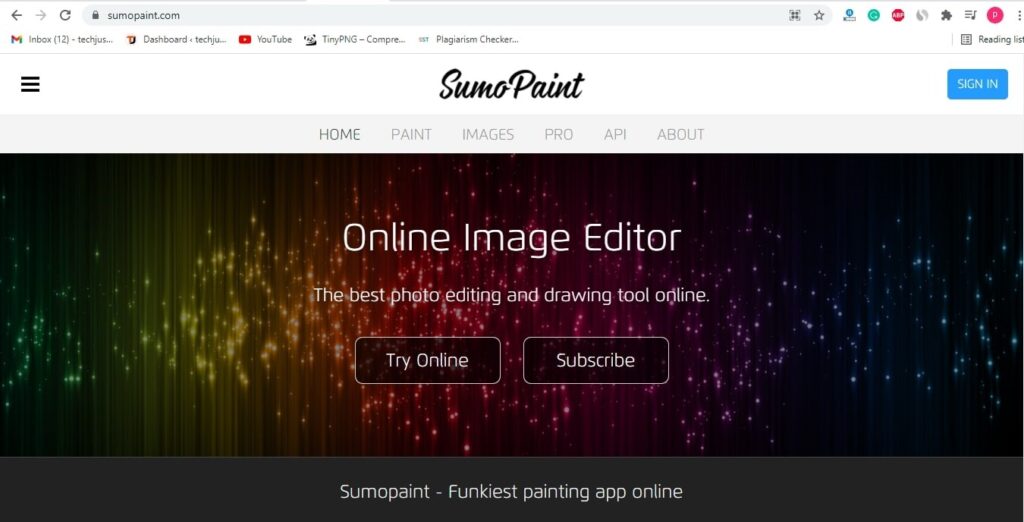The image size is (1024, 522).
Task: Open the hamburger menu icon
Action: point(30,84)
